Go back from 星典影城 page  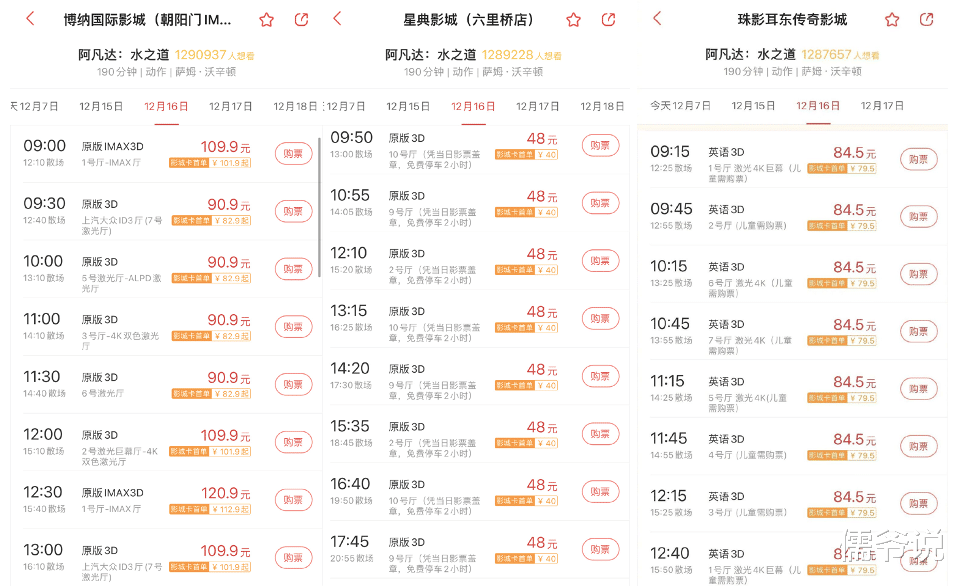click(337, 18)
